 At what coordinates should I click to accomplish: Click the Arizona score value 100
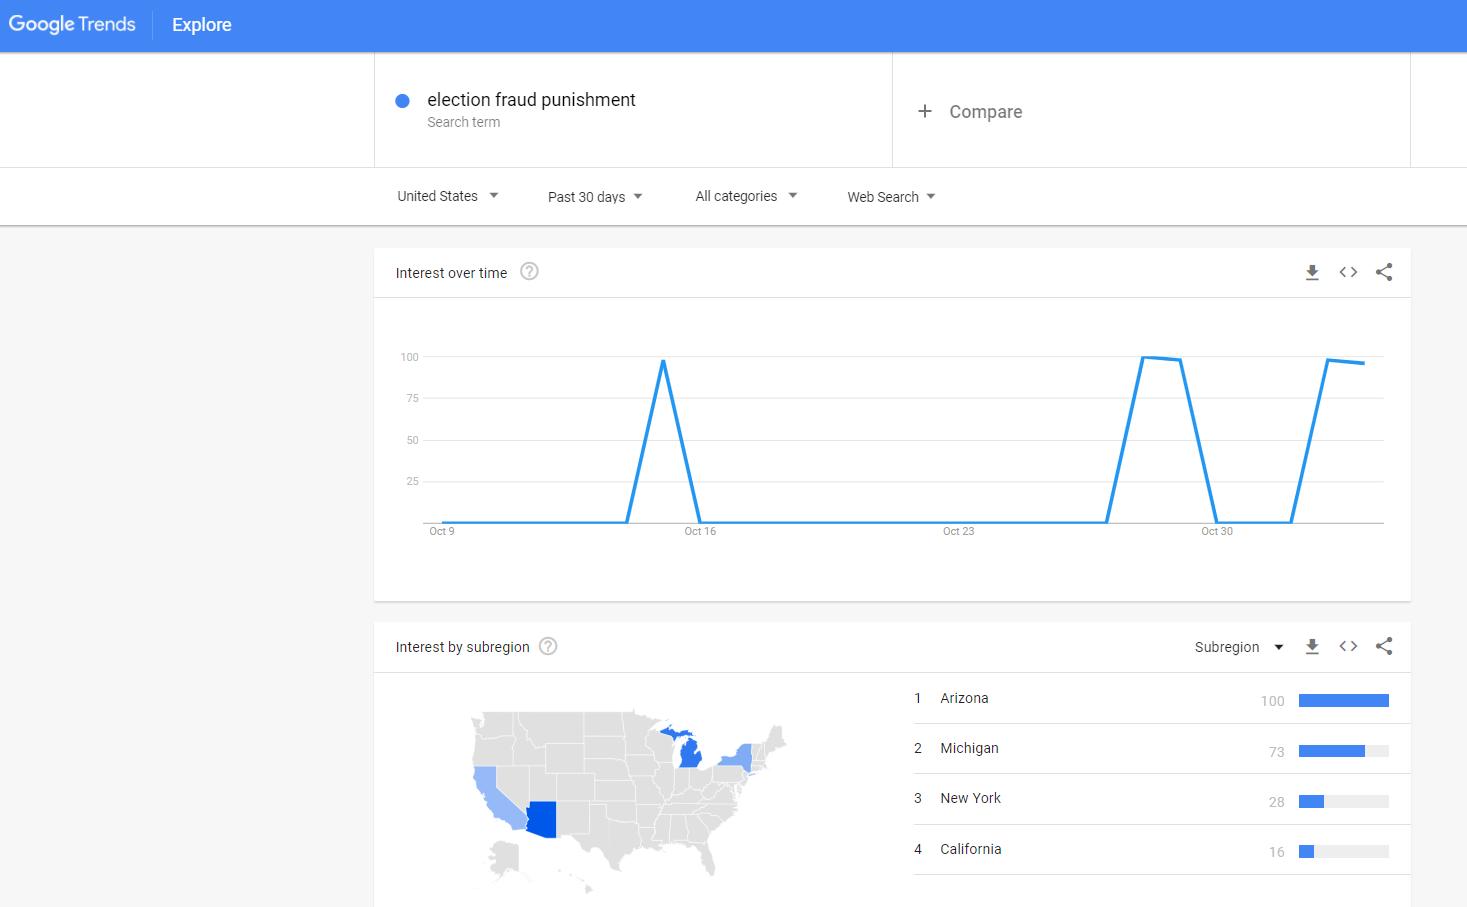point(1272,701)
